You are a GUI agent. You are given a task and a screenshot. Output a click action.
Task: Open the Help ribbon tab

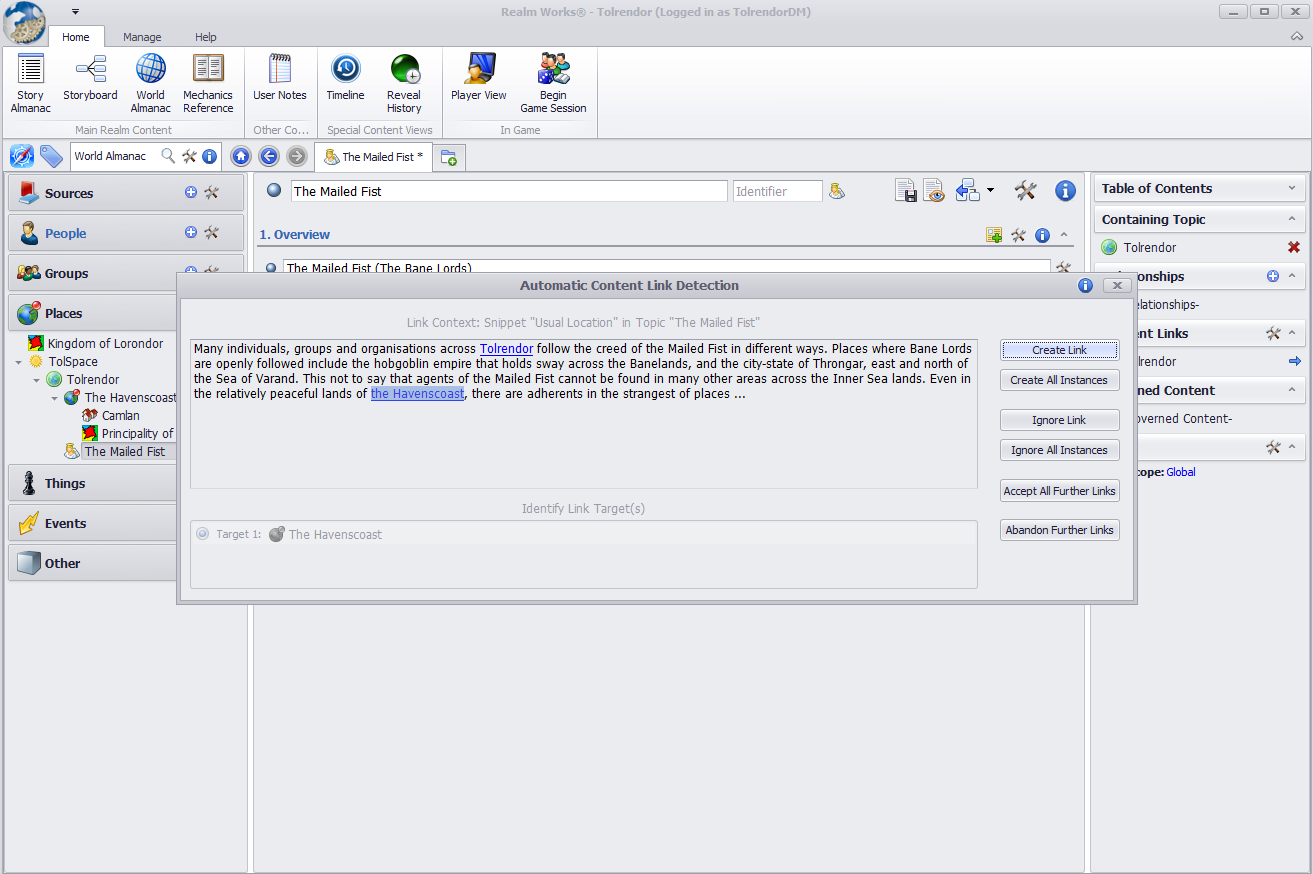[205, 37]
